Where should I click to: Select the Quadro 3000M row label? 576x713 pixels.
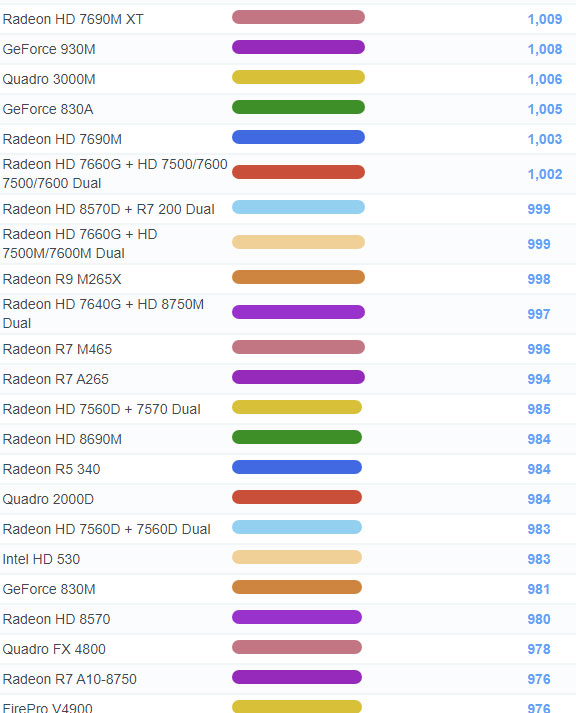[49, 79]
